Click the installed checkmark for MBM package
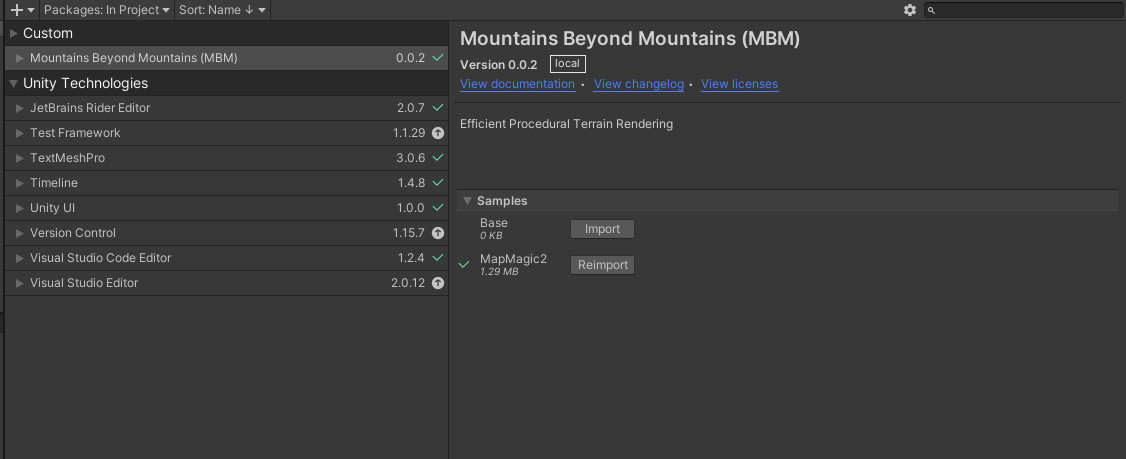Image resolution: width=1126 pixels, height=459 pixels. click(x=438, y=57)
